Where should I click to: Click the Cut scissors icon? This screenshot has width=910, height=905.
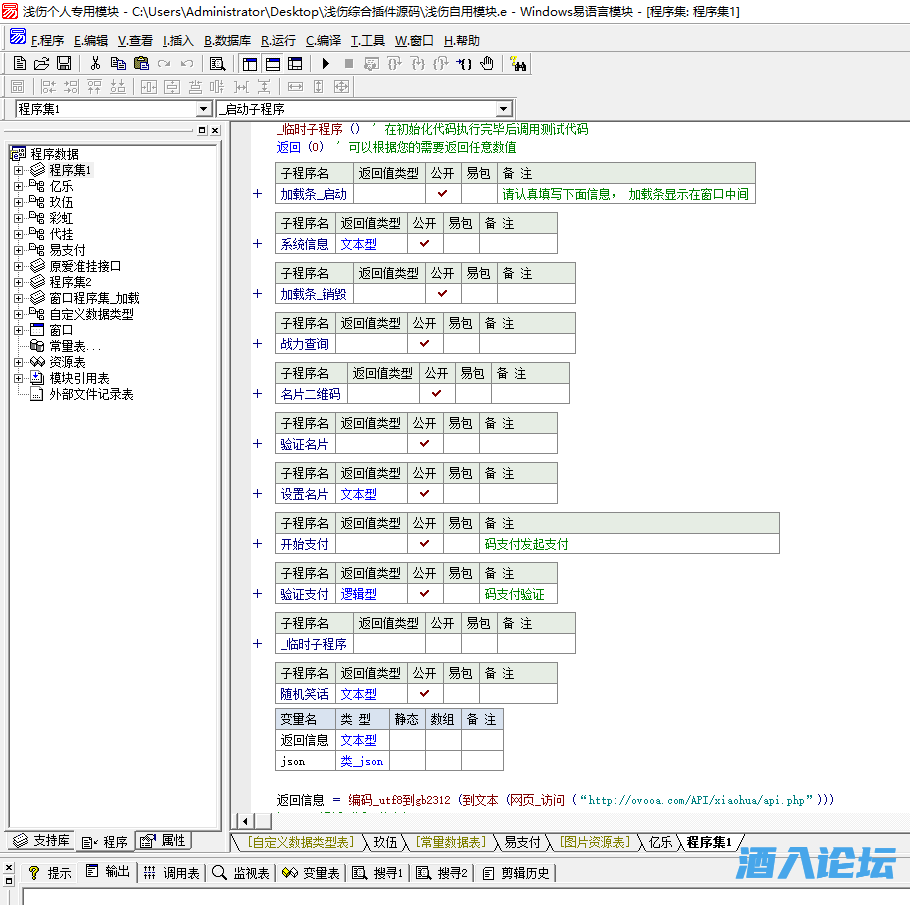point(95,63)
